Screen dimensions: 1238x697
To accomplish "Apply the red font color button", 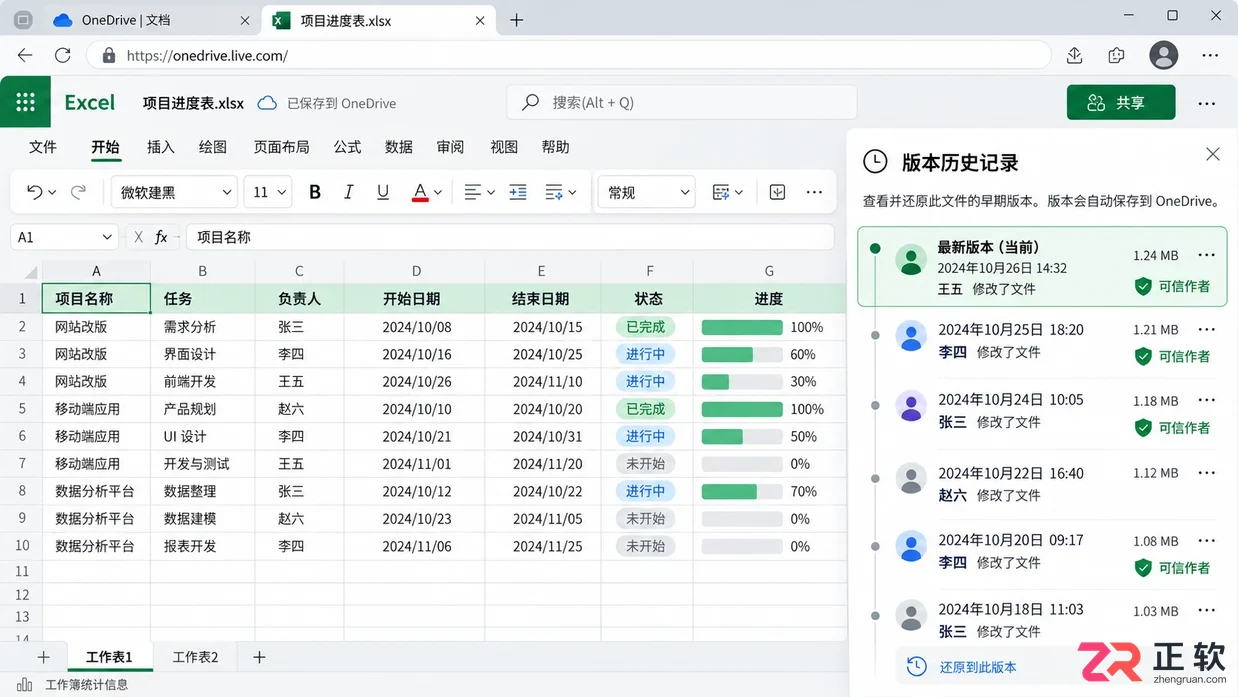I will 420,192.
